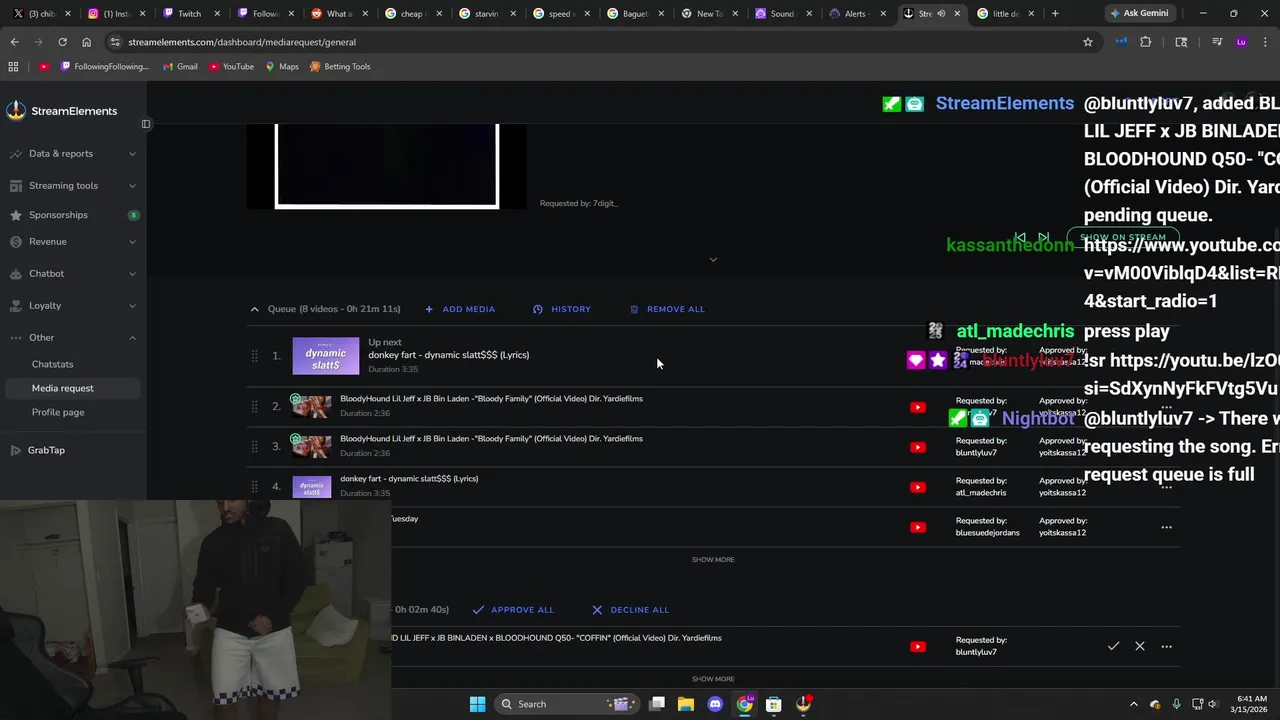Viewport: 1280px width, 720px height.
Task: Click the GrabTap play icon
Action: coord(16,450)
